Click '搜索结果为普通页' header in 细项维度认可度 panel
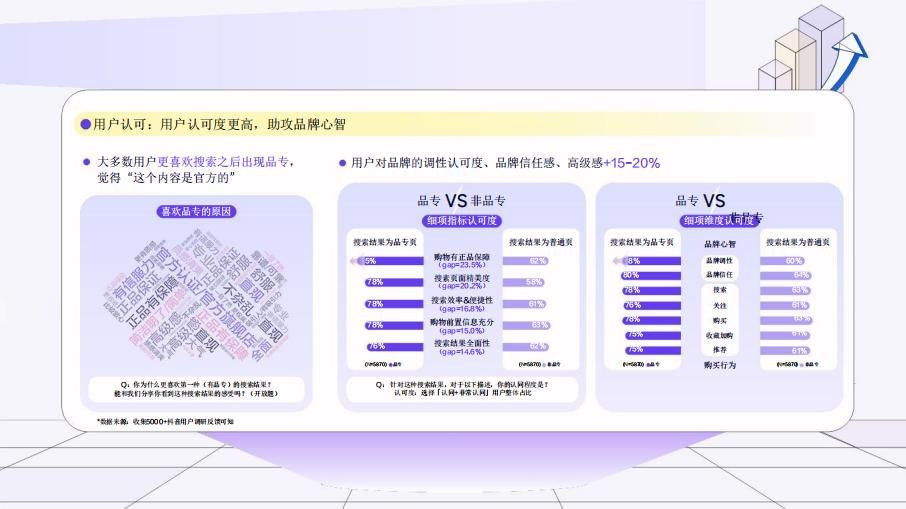The width and height of the screenshot is (906, 509). [x=798, y=242]
